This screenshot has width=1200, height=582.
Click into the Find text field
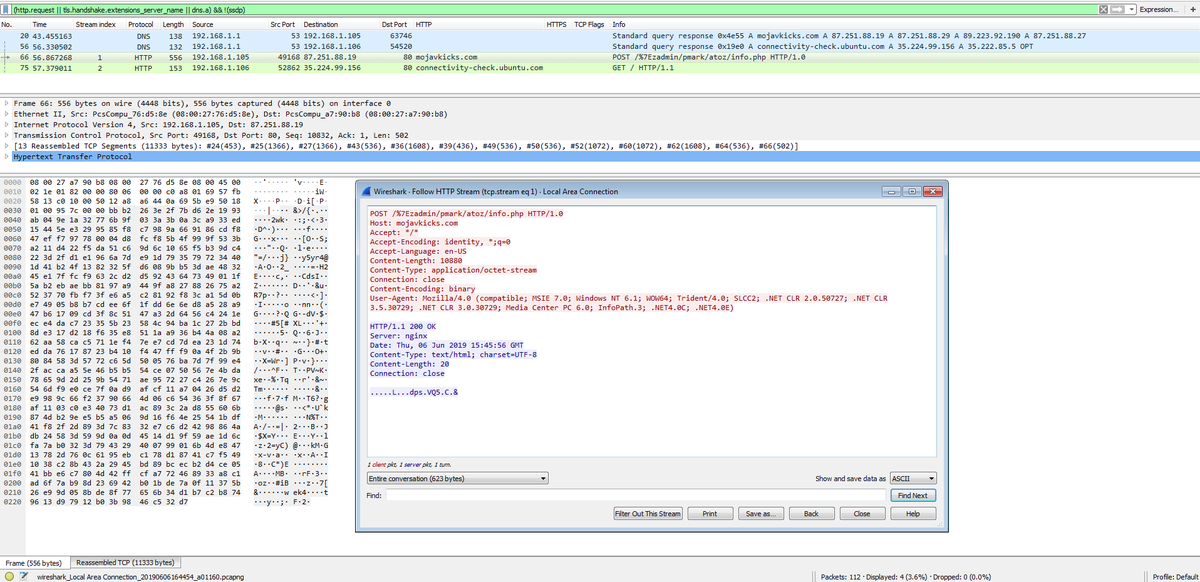pos(634,495)
